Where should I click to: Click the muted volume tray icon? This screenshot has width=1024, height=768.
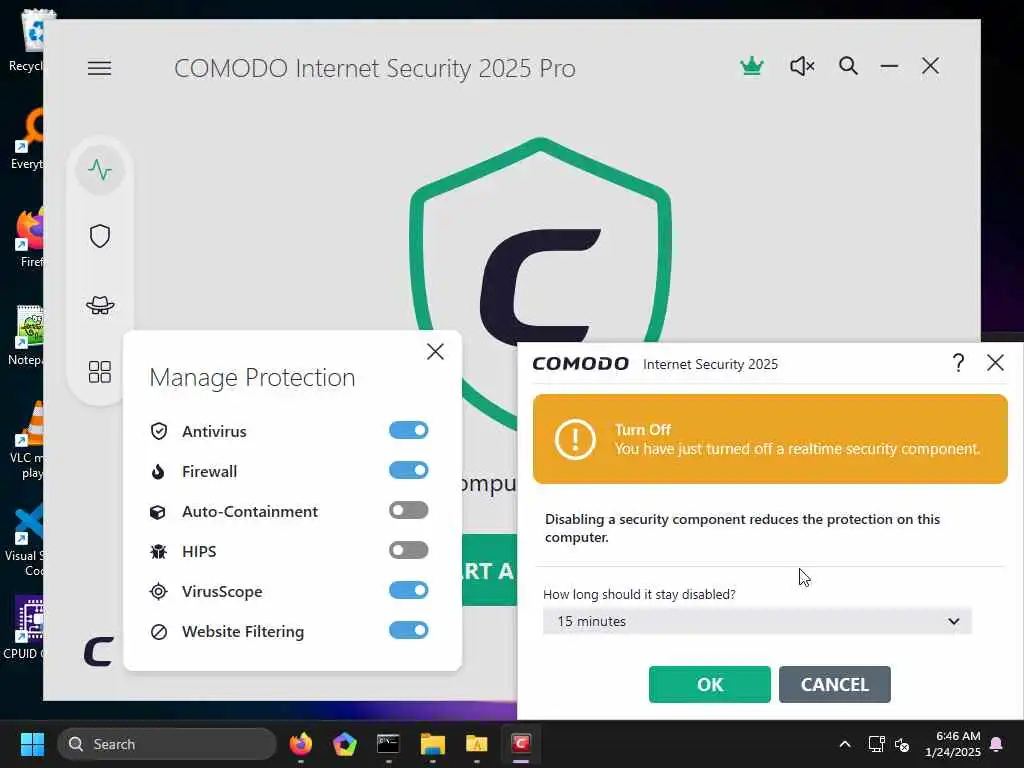point(902,744)
